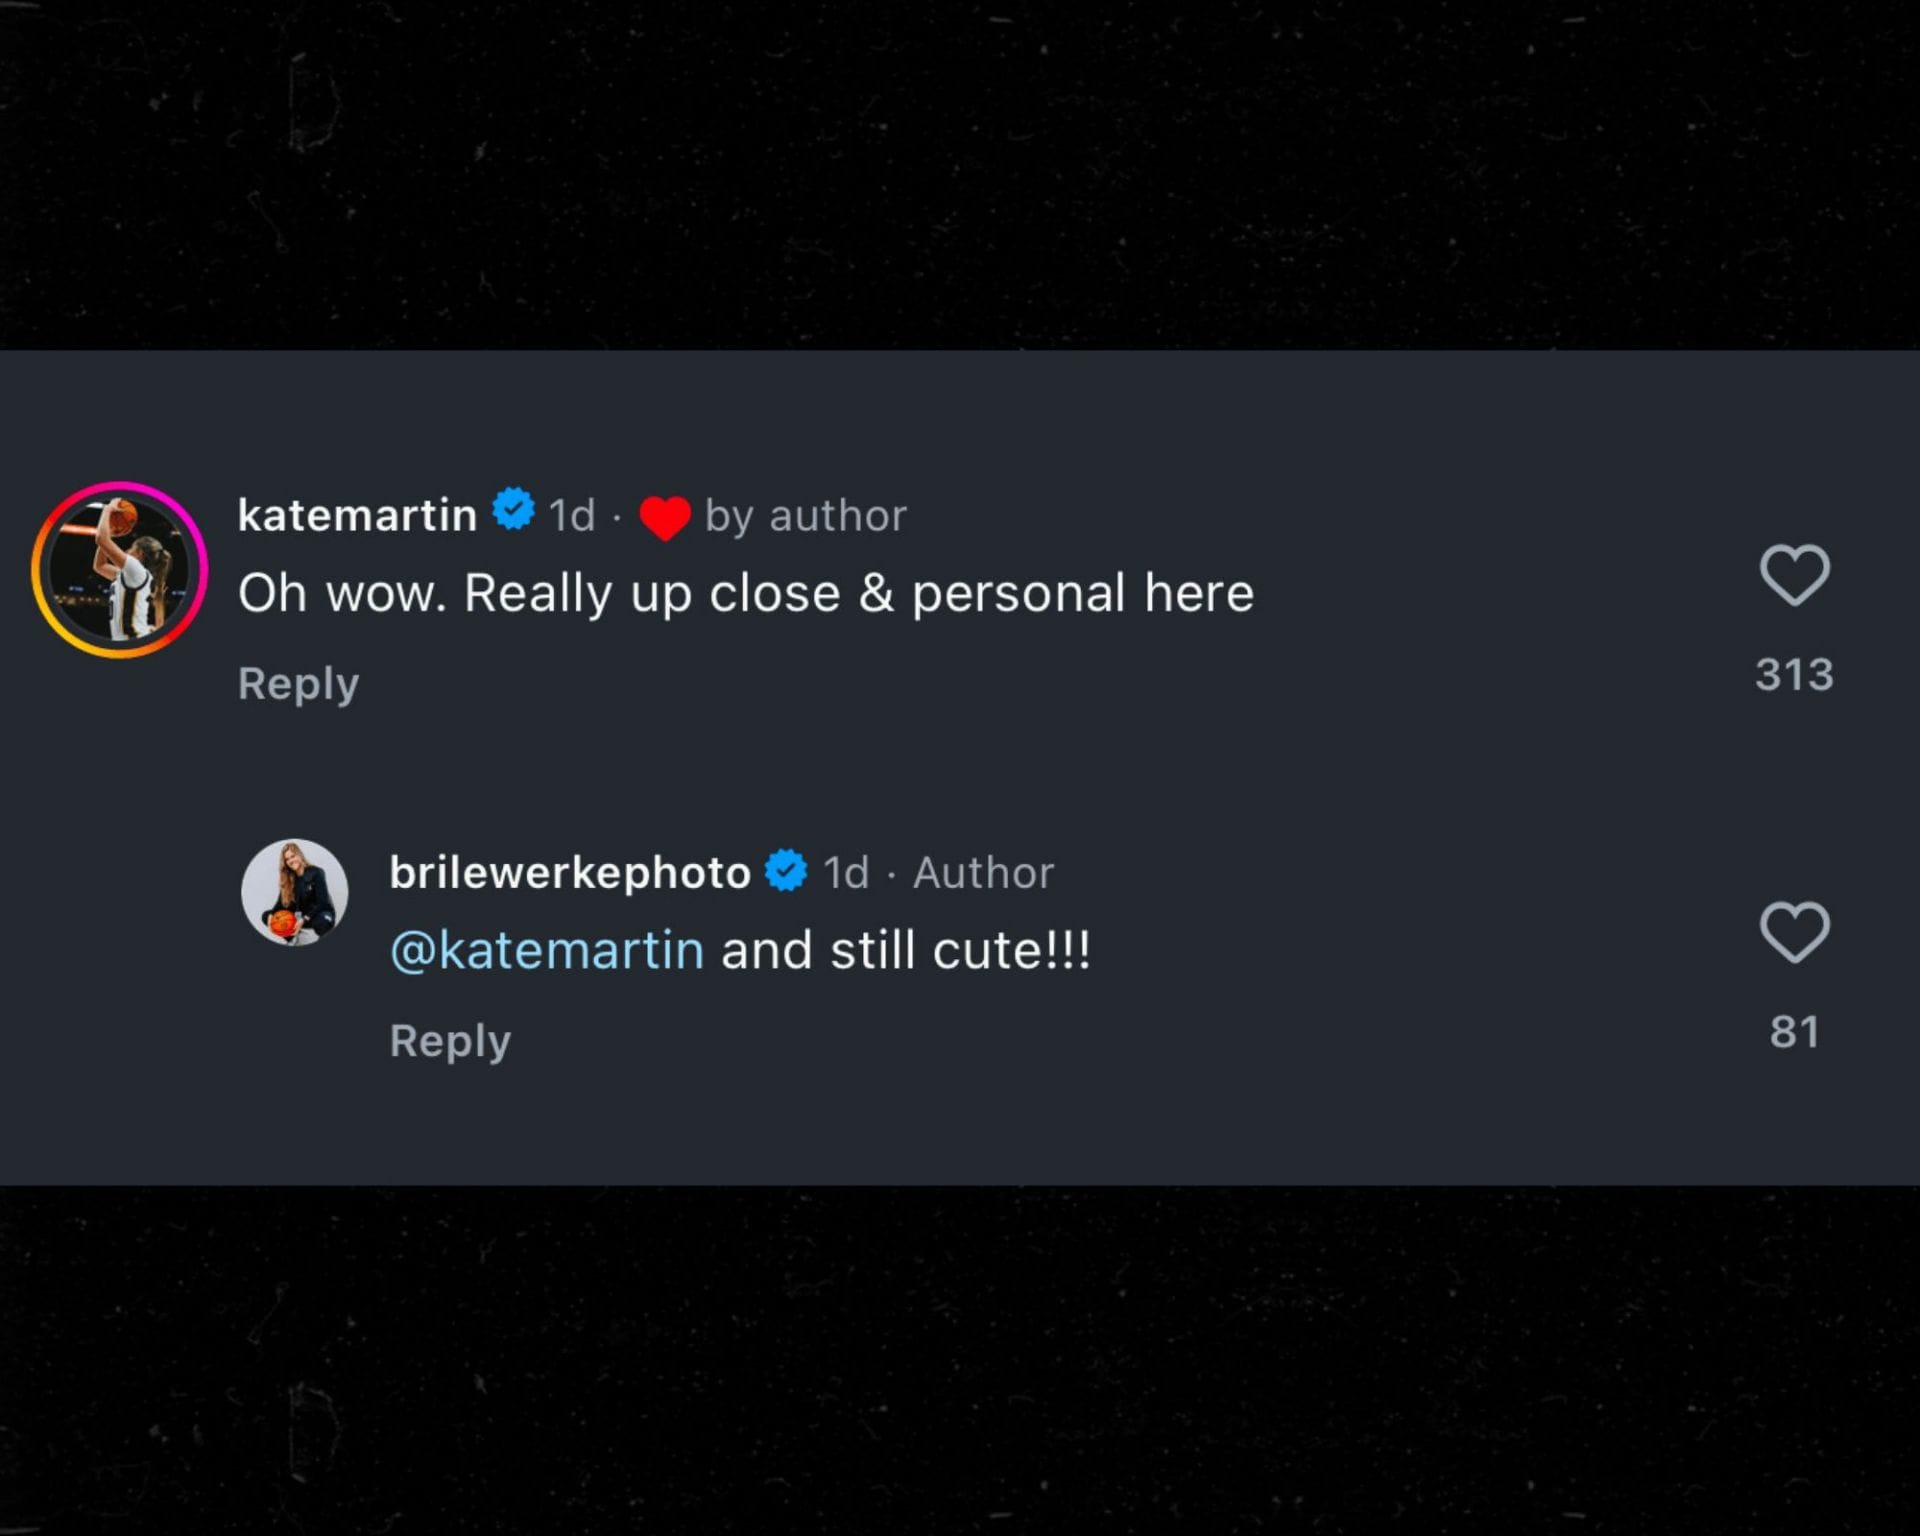1920x1536 pixels.
Task: Open katemartin's profile picture story
Action: coord(120,570)
